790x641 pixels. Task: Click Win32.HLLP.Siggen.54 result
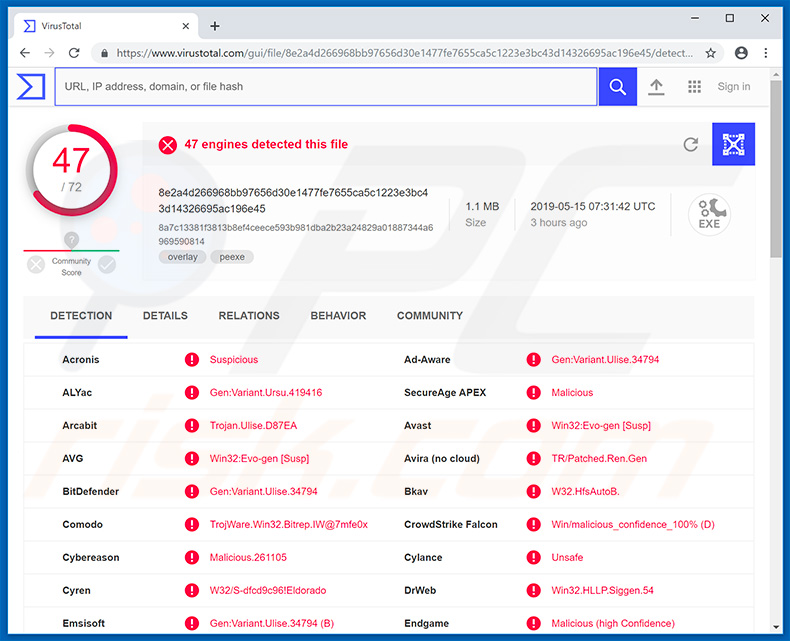(x=602, y=591)
